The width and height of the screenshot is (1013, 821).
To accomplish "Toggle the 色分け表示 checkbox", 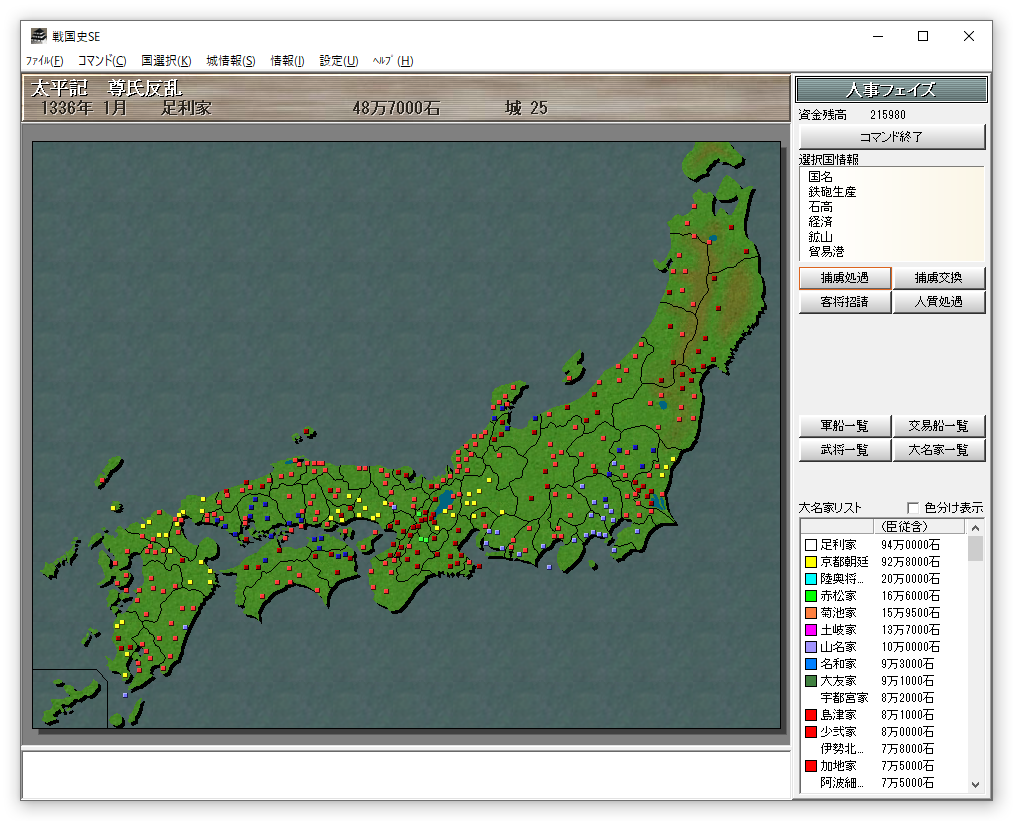I will 912,508.
